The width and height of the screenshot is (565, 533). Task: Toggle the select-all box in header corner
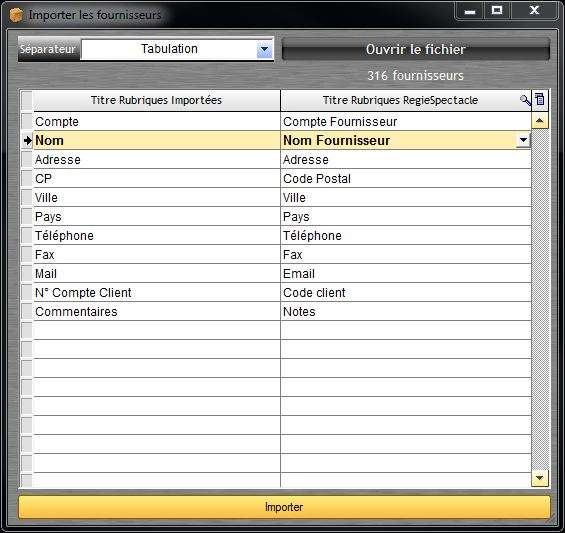click(27, 100)
